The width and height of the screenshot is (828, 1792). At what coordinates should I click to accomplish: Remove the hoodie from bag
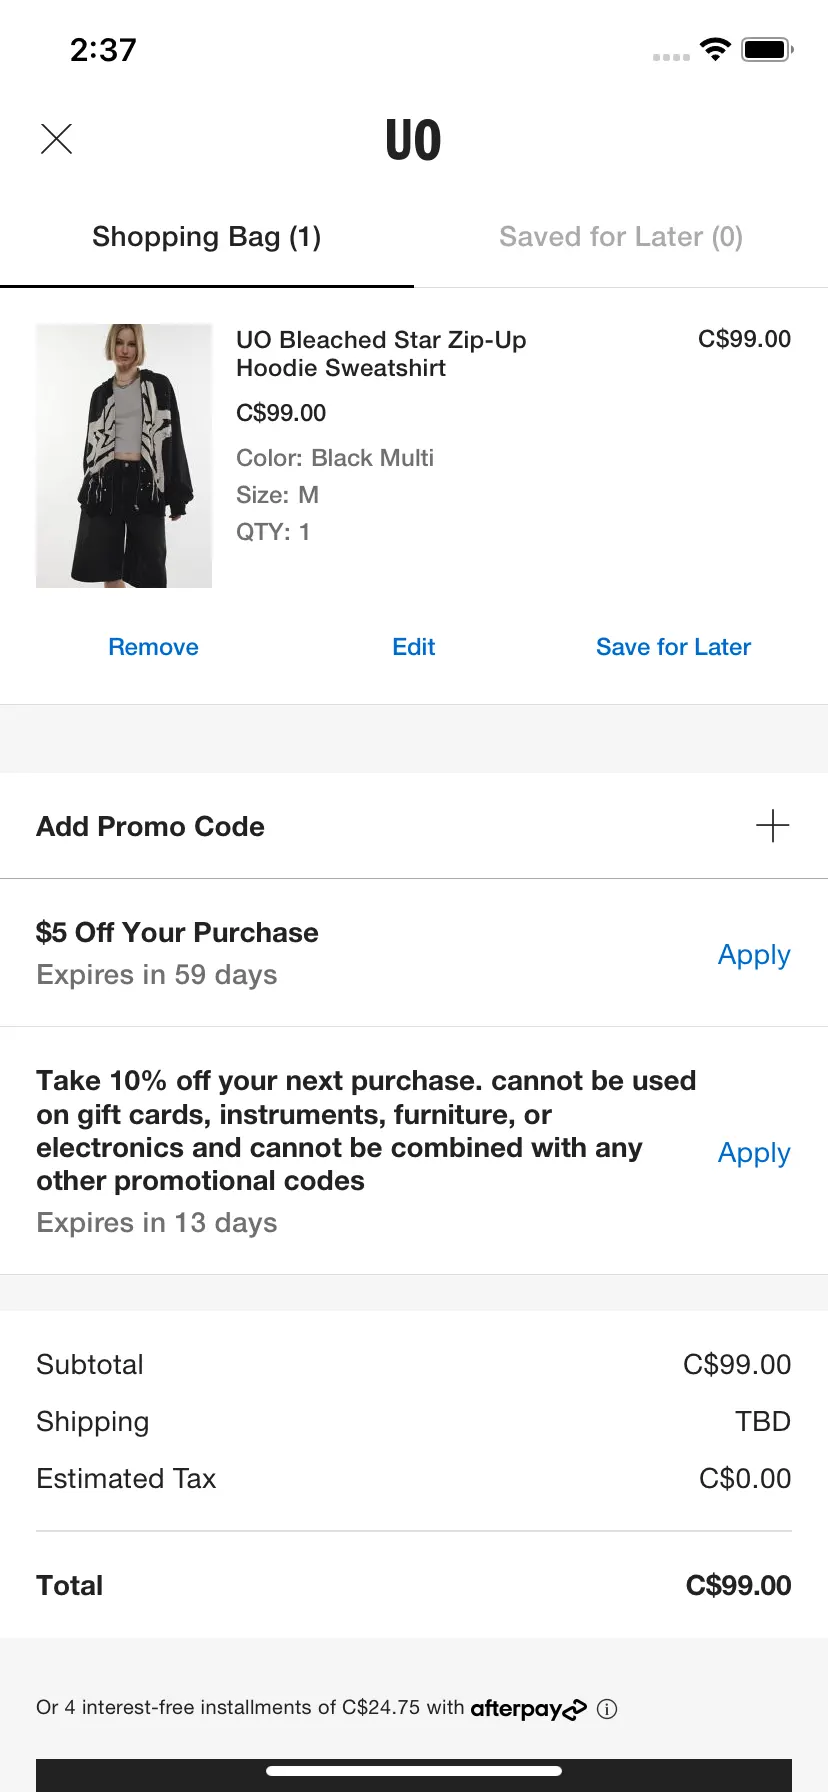153,647
